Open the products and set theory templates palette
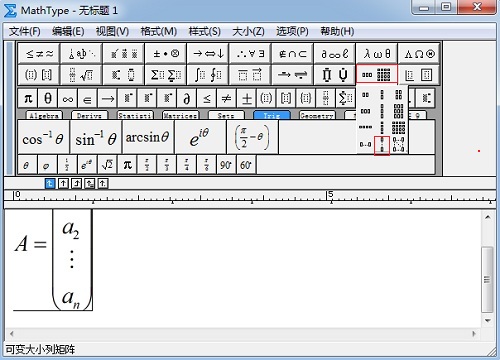Viewport: 500px width, 360px height. coord(335,75)
